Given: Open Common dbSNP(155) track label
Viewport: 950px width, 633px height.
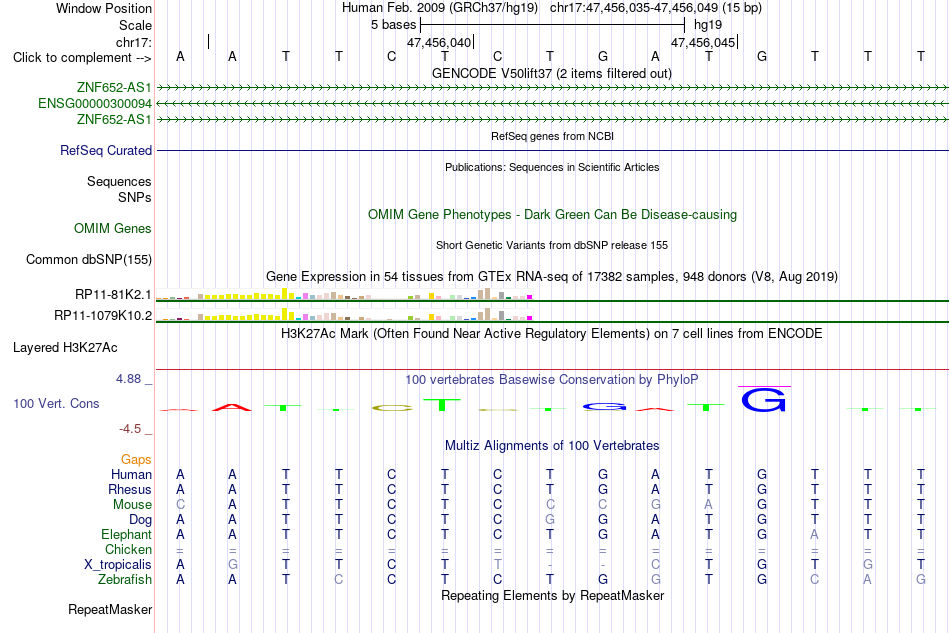Looking at the screenshot, I should pyautogui.click(x=88, y=259).
